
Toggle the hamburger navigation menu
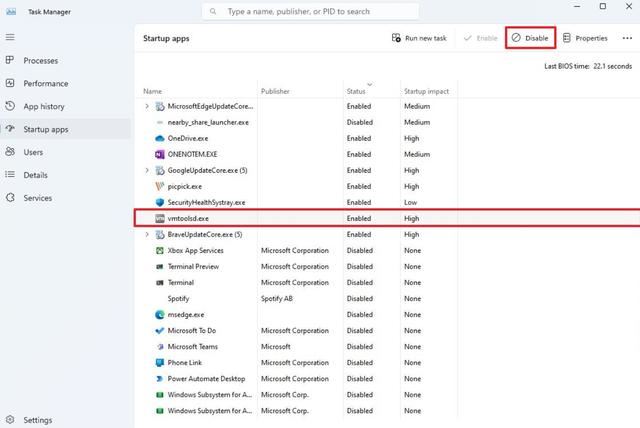click(x=10, y=37)
